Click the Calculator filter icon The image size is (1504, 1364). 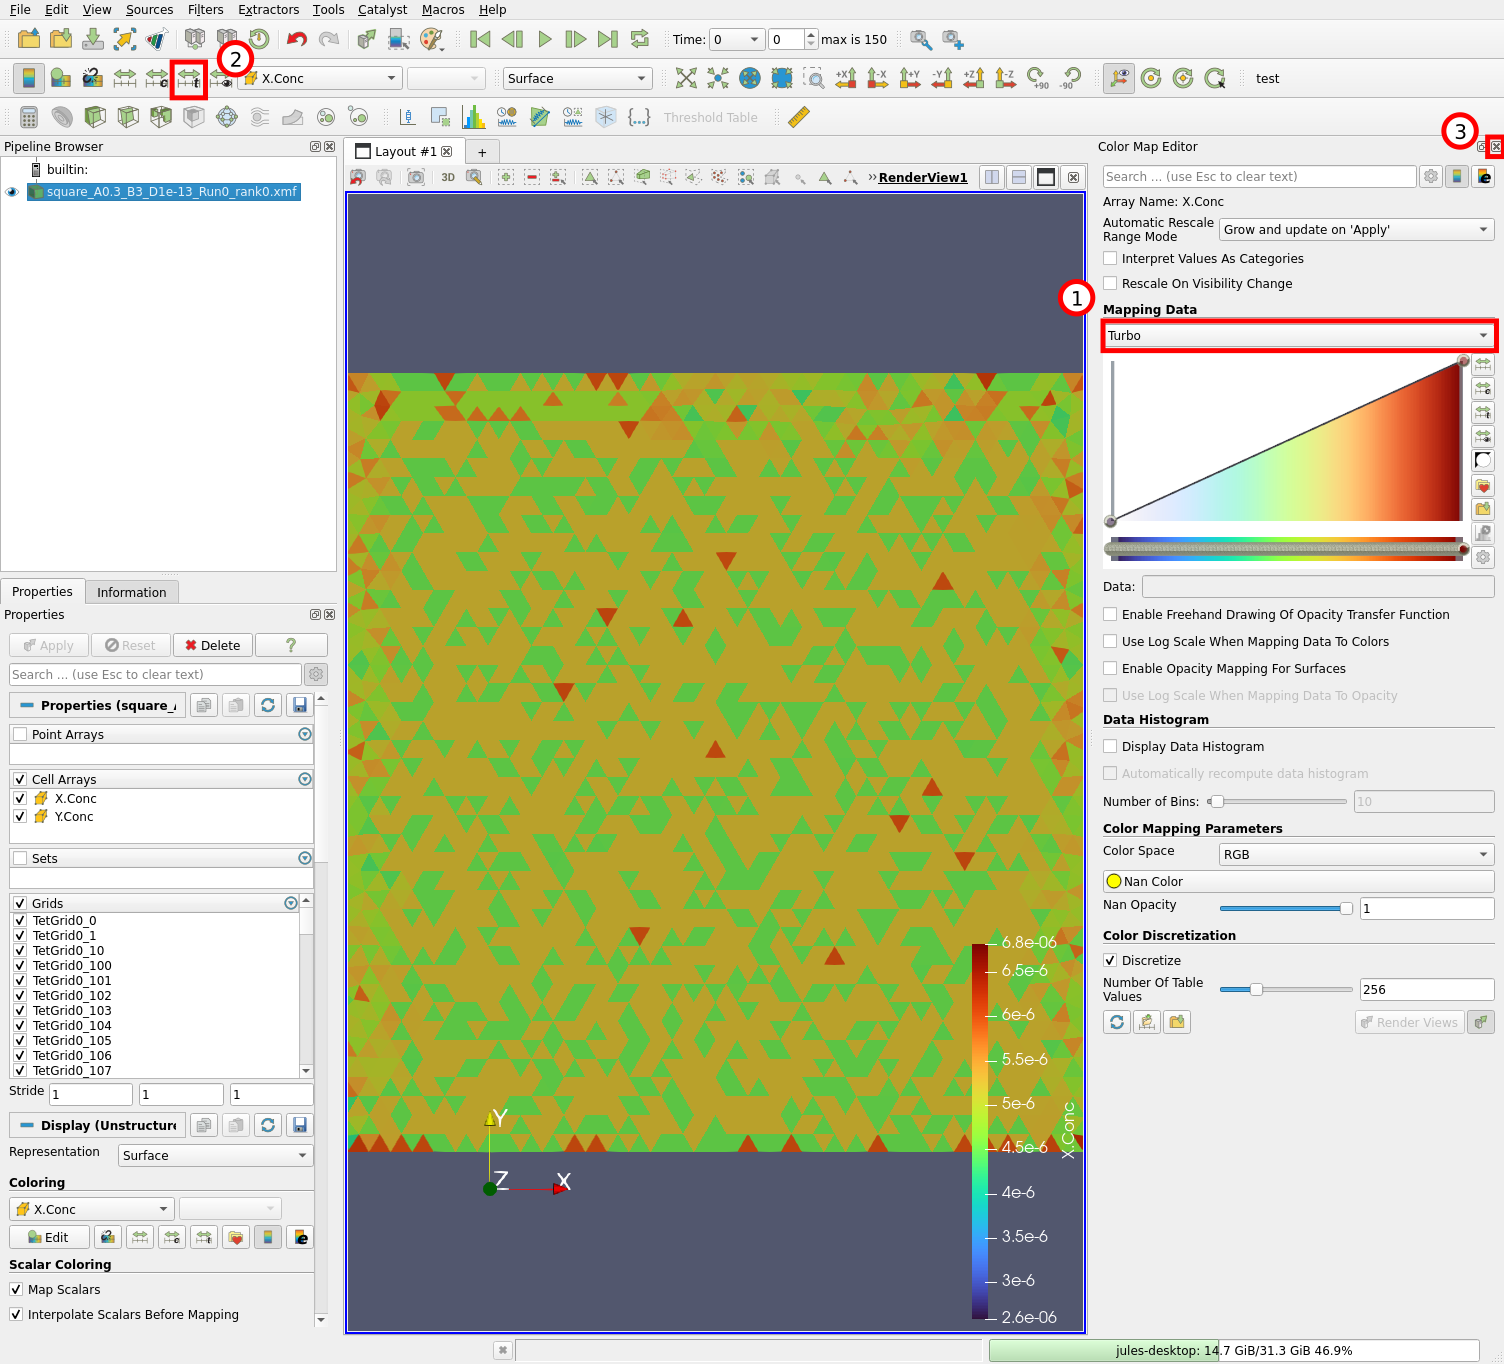coord(29,117)
